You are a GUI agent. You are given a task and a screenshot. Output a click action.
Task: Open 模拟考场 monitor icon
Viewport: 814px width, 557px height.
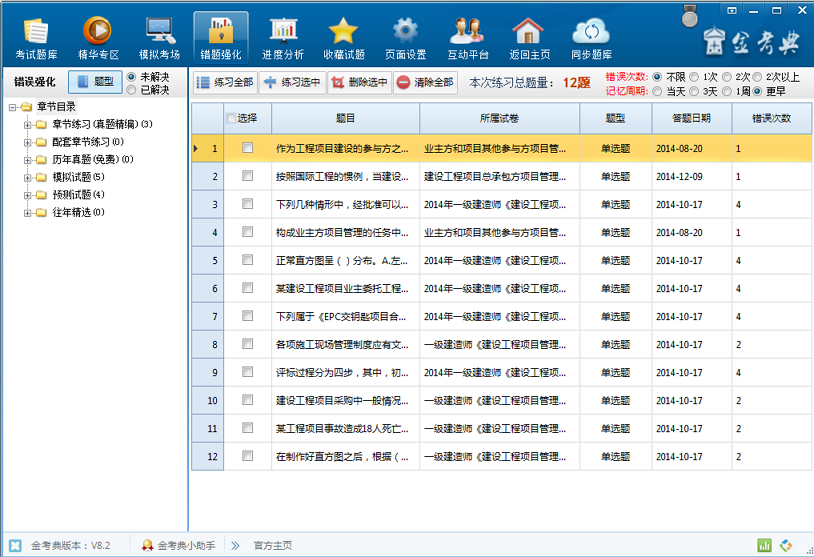click(x=159, y=38)
